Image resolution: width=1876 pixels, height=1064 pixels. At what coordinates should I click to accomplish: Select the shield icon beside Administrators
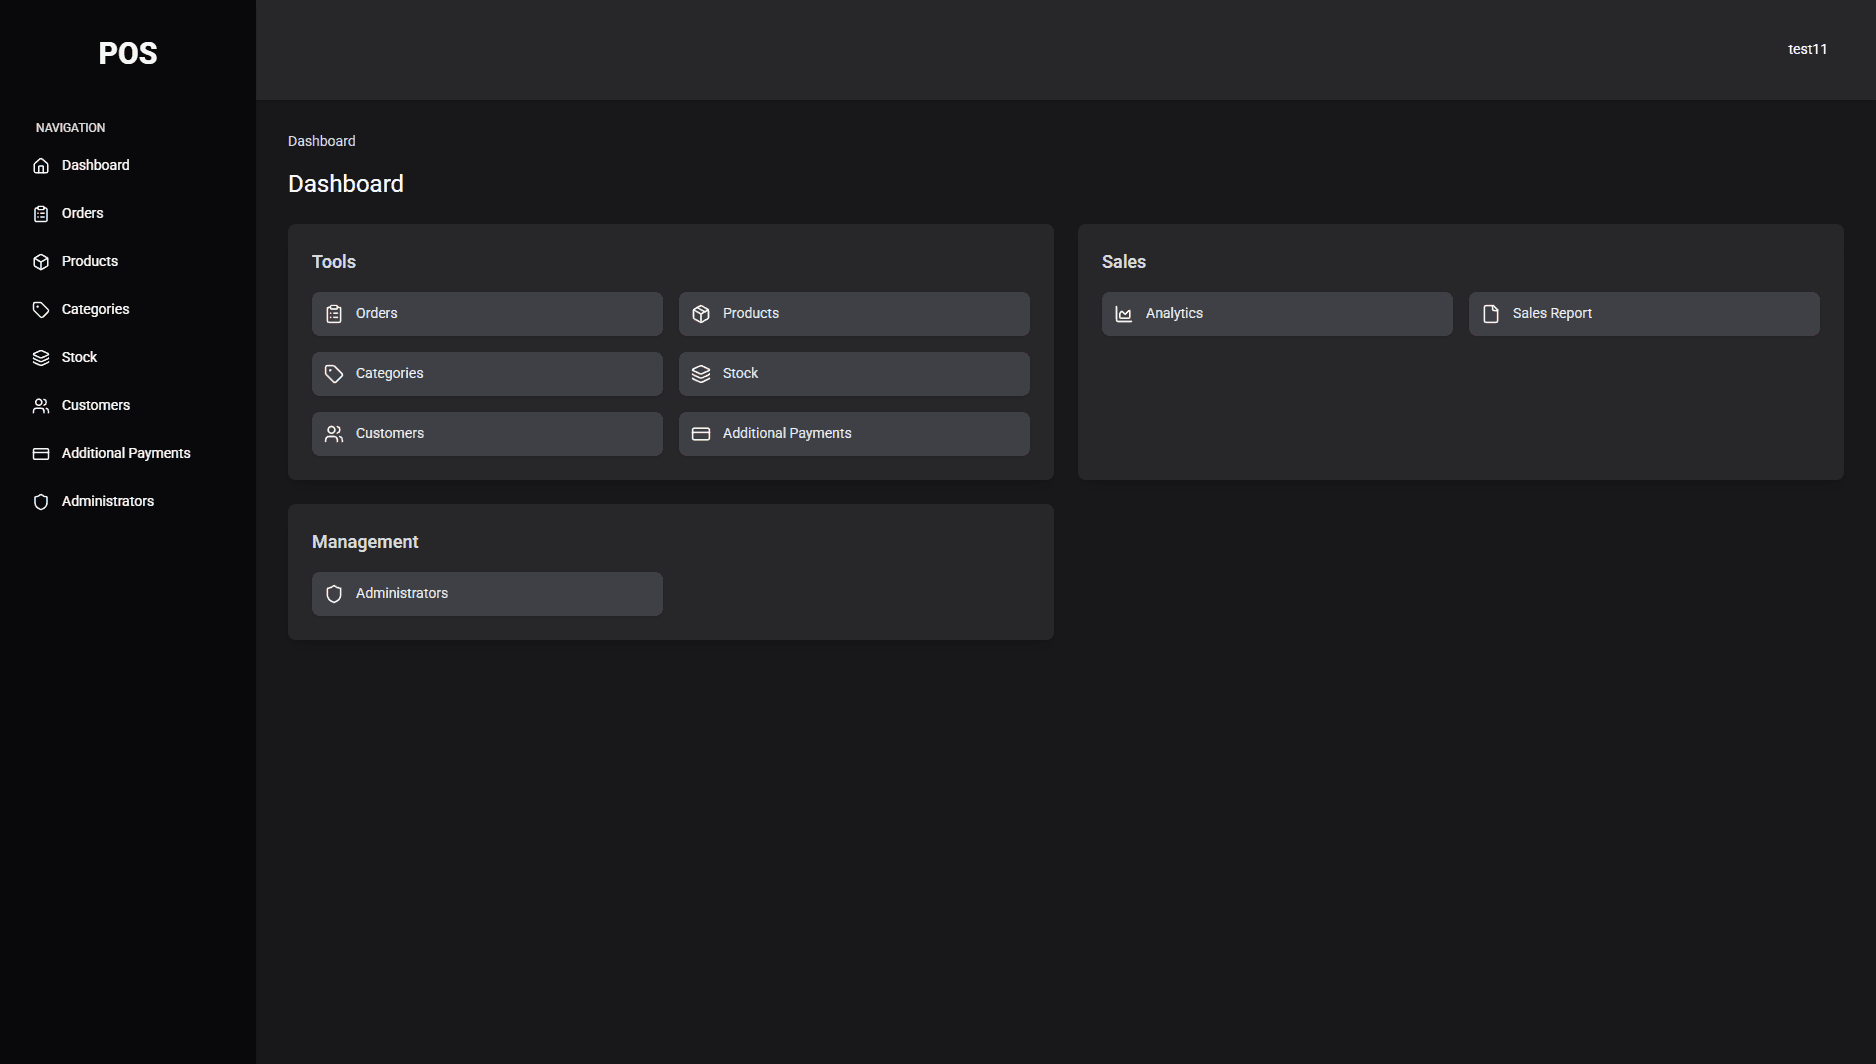pos(40,501)
